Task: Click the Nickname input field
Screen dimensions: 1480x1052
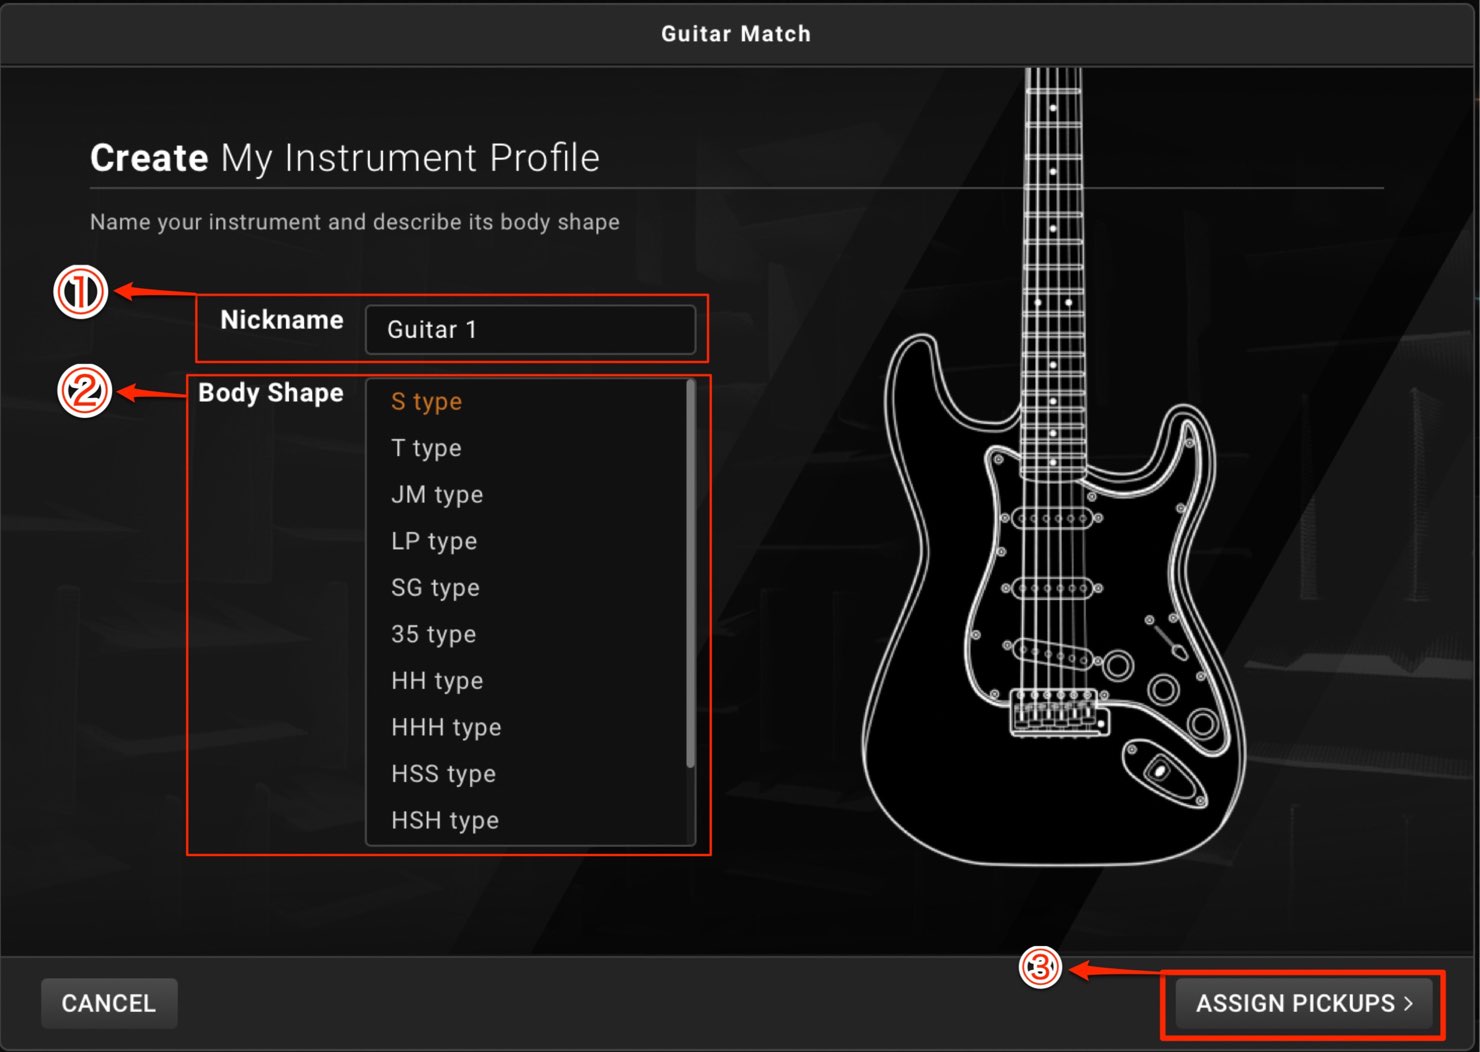Action: (530, 330)
